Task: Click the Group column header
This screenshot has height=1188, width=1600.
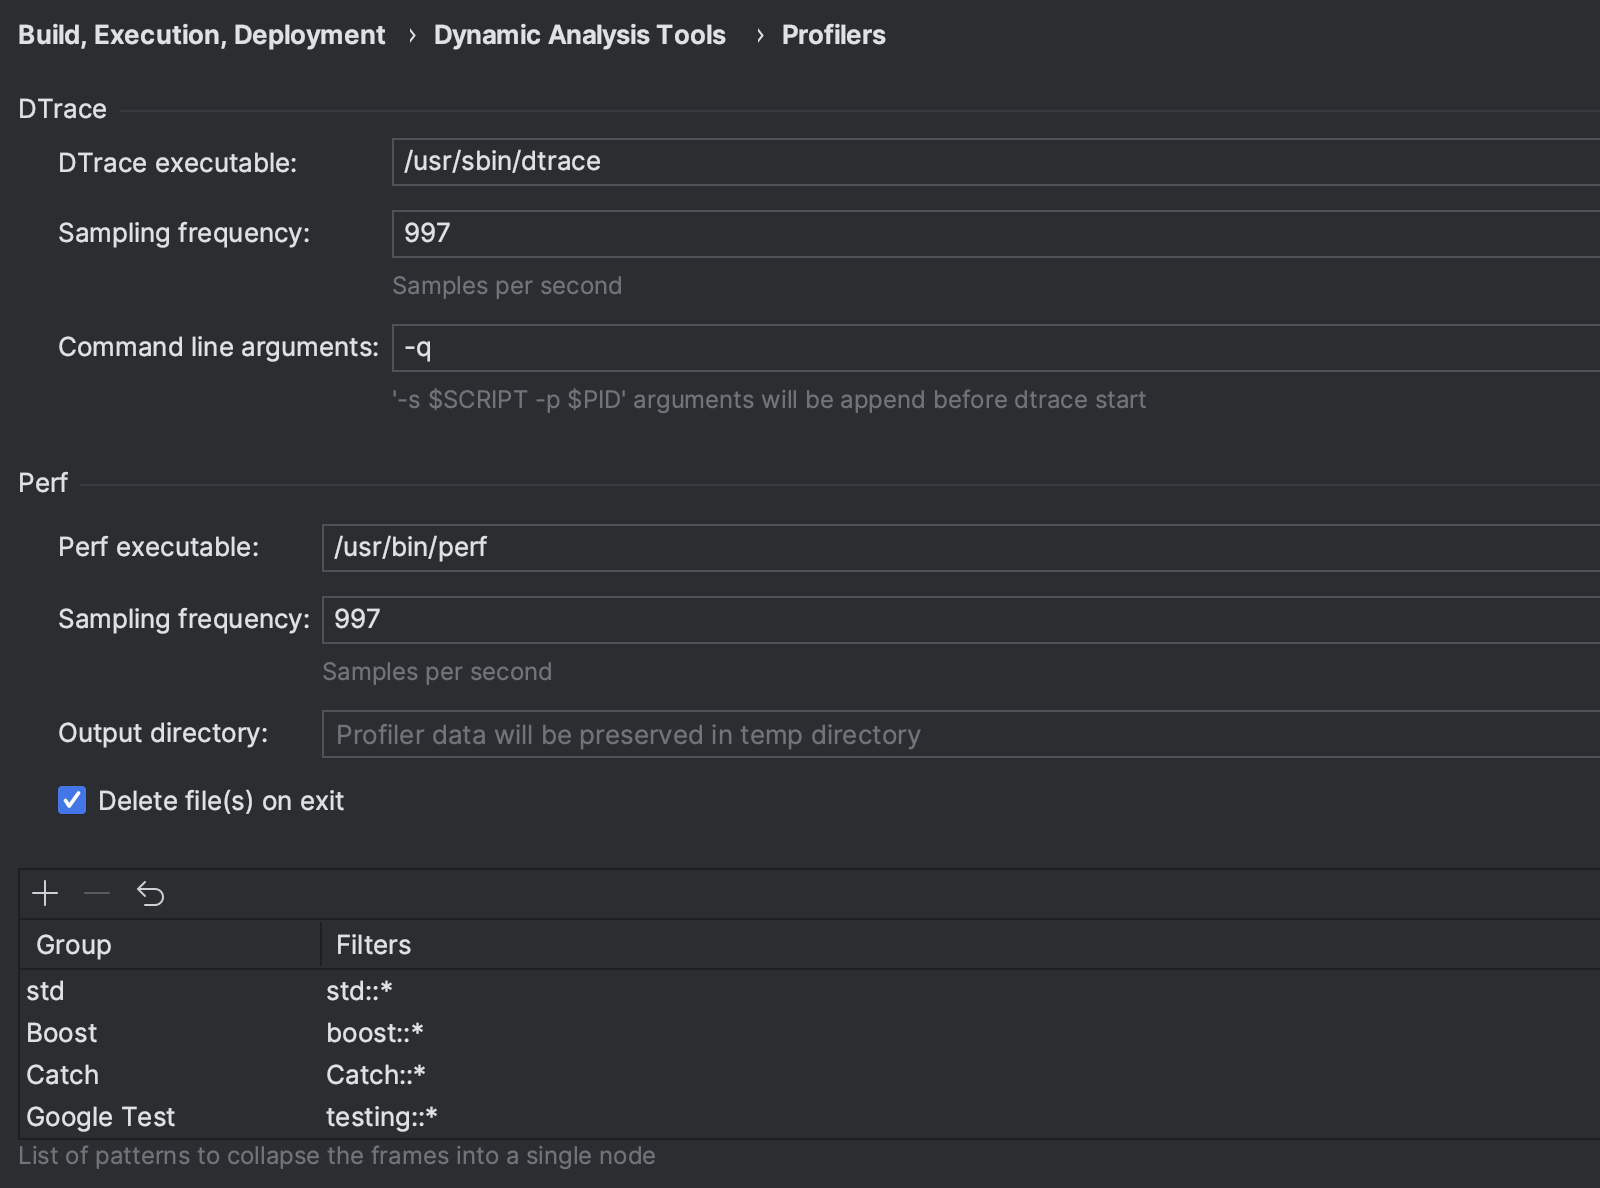Action: (74, 945)
